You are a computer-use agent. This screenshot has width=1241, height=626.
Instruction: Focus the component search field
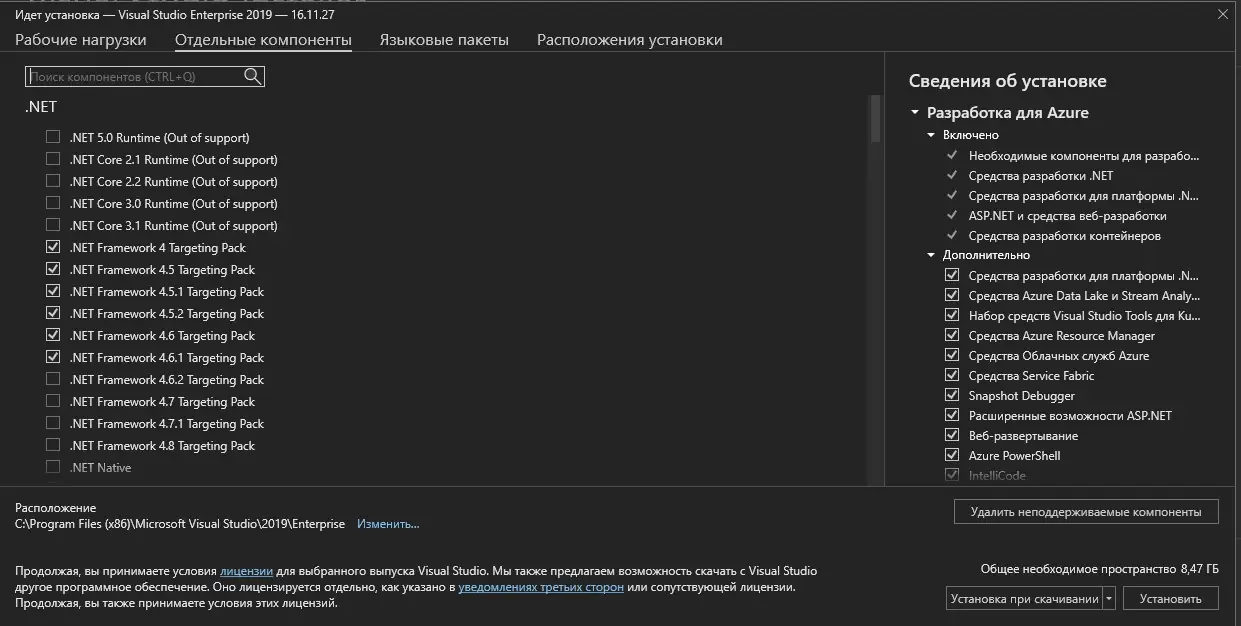[135, 76]
